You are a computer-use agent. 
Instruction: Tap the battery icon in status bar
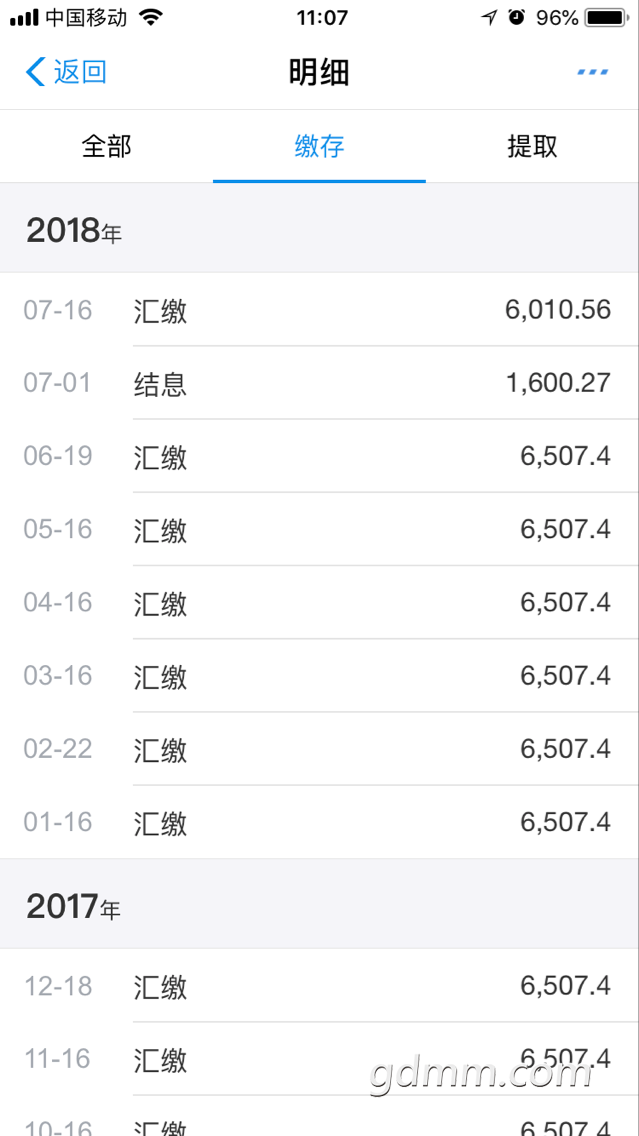click(x=606, y=17)
